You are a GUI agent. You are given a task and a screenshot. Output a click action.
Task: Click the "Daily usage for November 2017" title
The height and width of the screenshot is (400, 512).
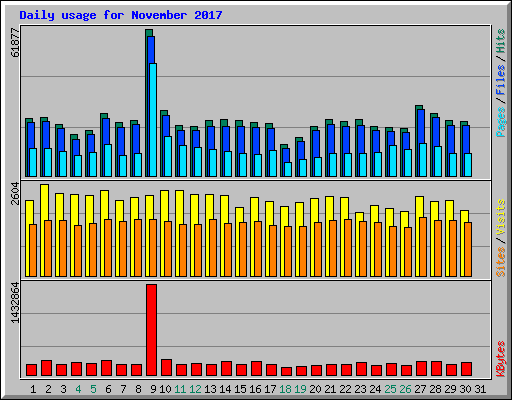click(121, 15)
